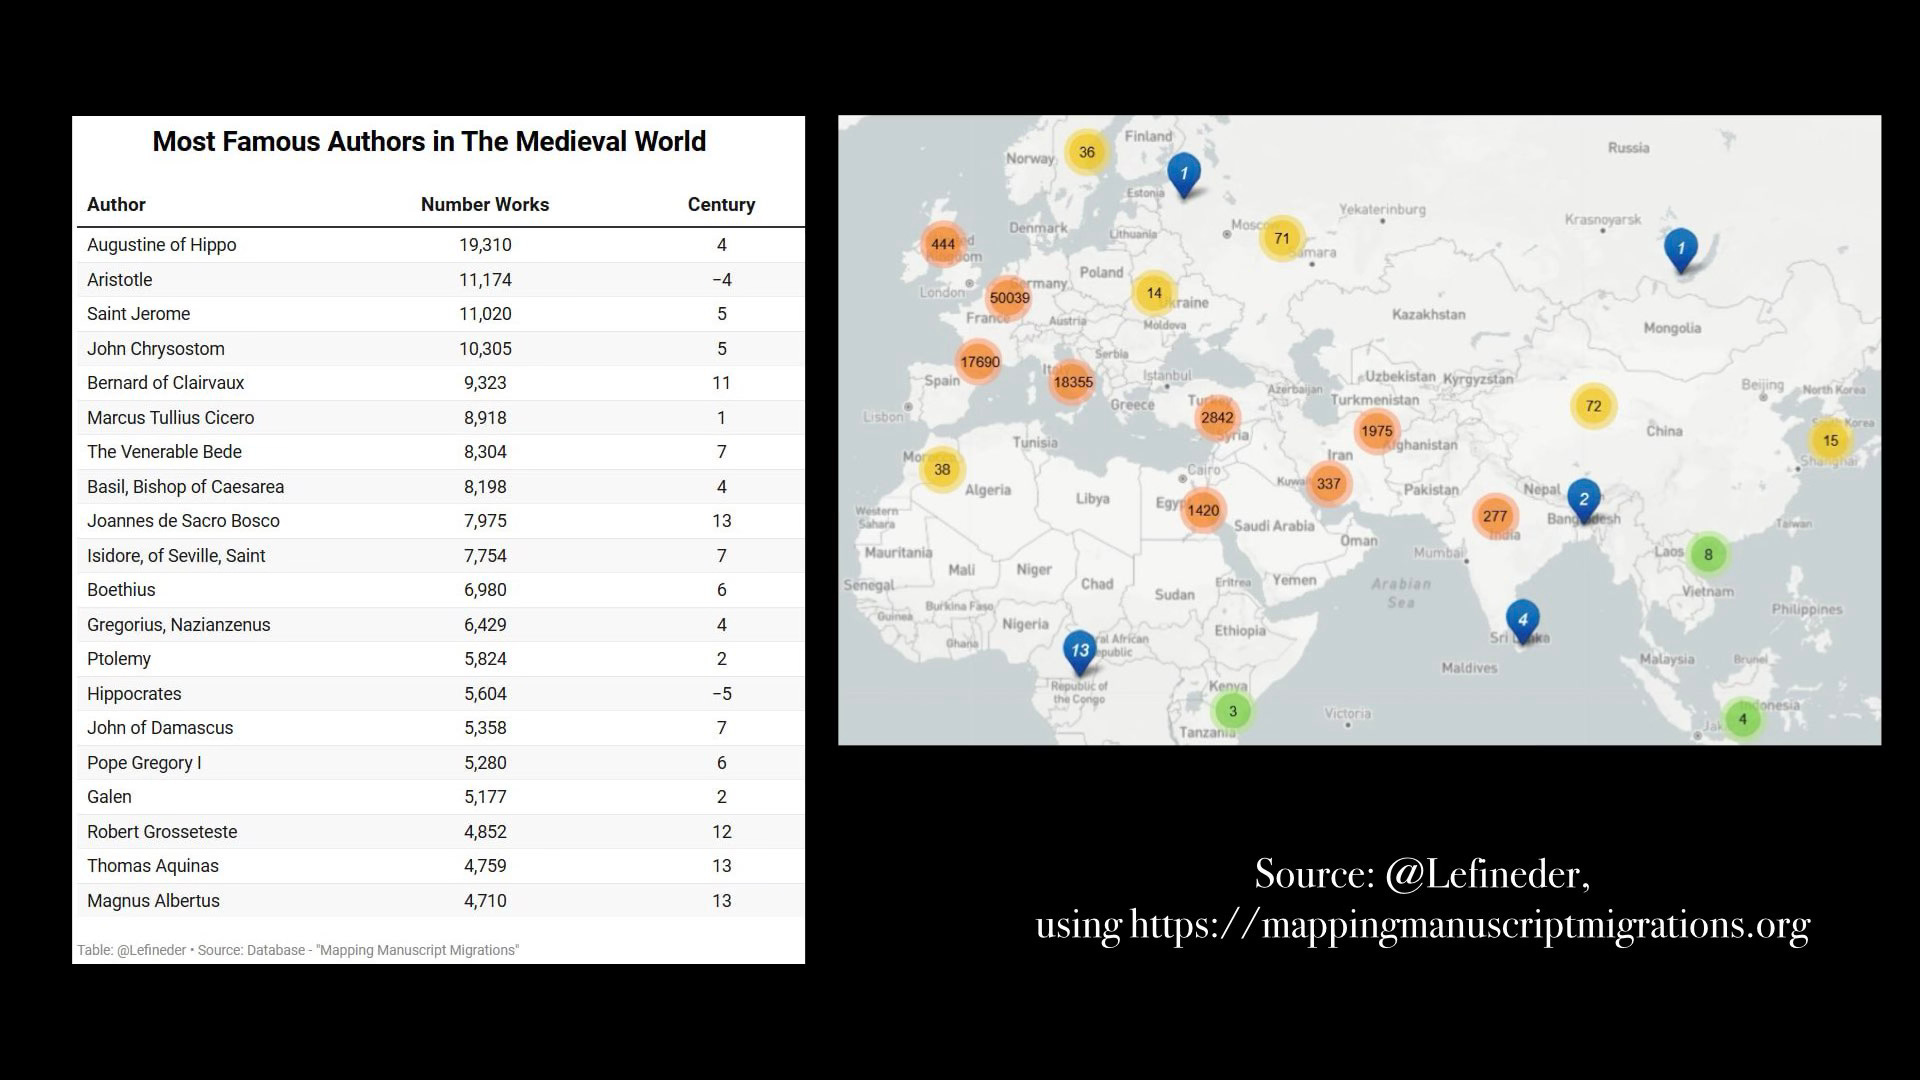This screenshot has height=1080, width=1920.
Task: Select The Venerable Bede row name
Action: [x=164, y=452]
